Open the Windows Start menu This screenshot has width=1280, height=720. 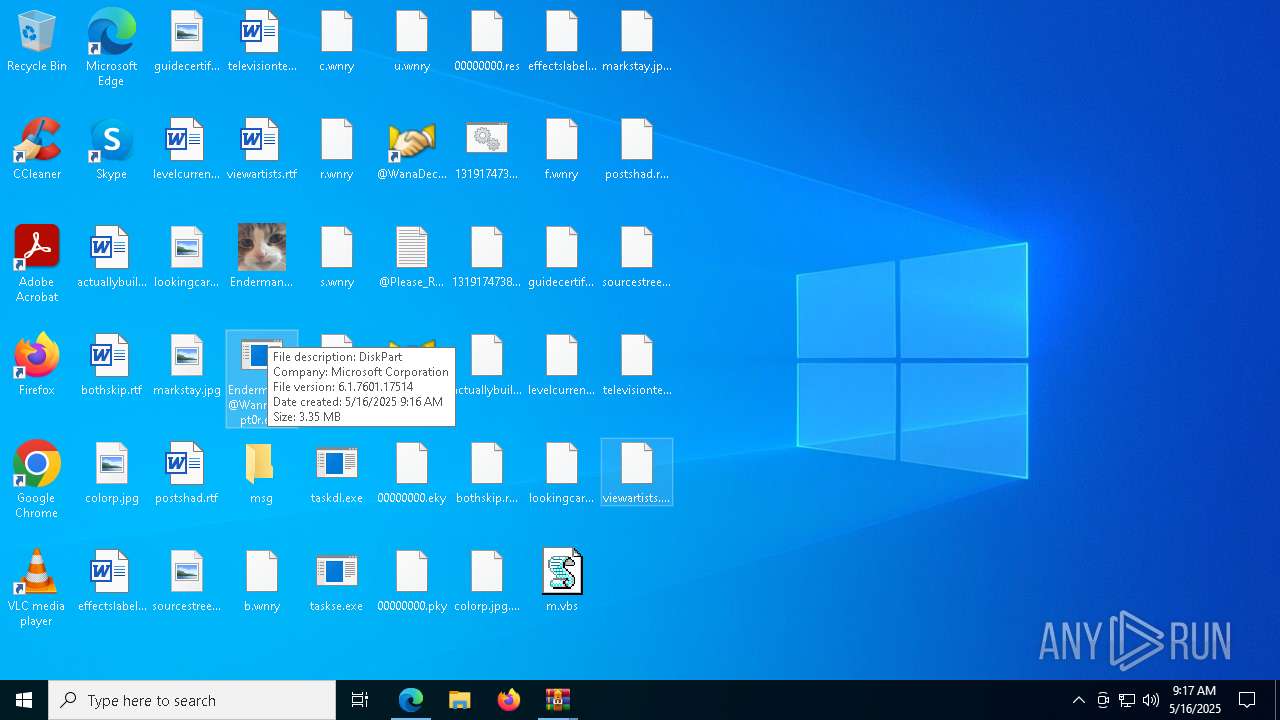pos(24,700)
